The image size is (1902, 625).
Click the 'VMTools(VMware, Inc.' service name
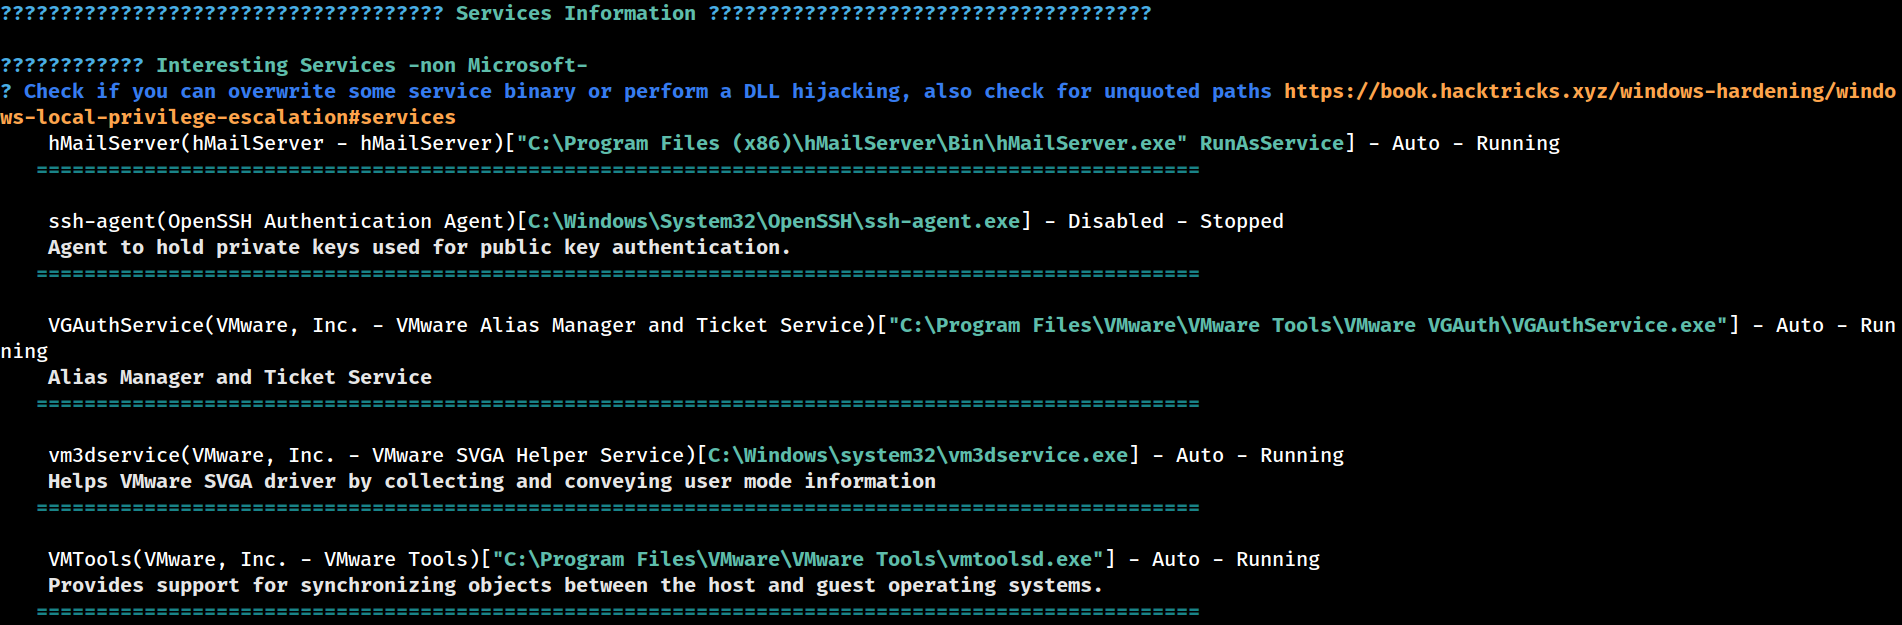[x=168, y=559]
